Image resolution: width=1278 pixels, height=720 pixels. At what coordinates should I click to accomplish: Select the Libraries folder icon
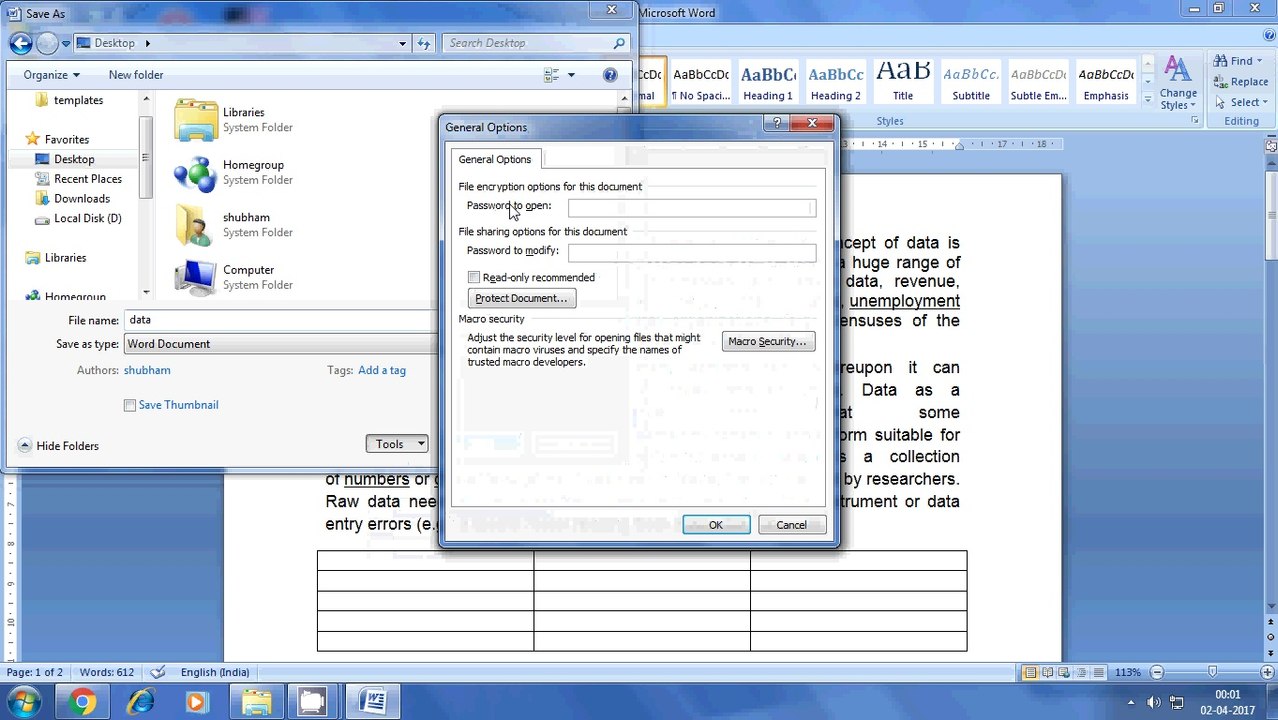pyautogui.click(x=195, y=120)
